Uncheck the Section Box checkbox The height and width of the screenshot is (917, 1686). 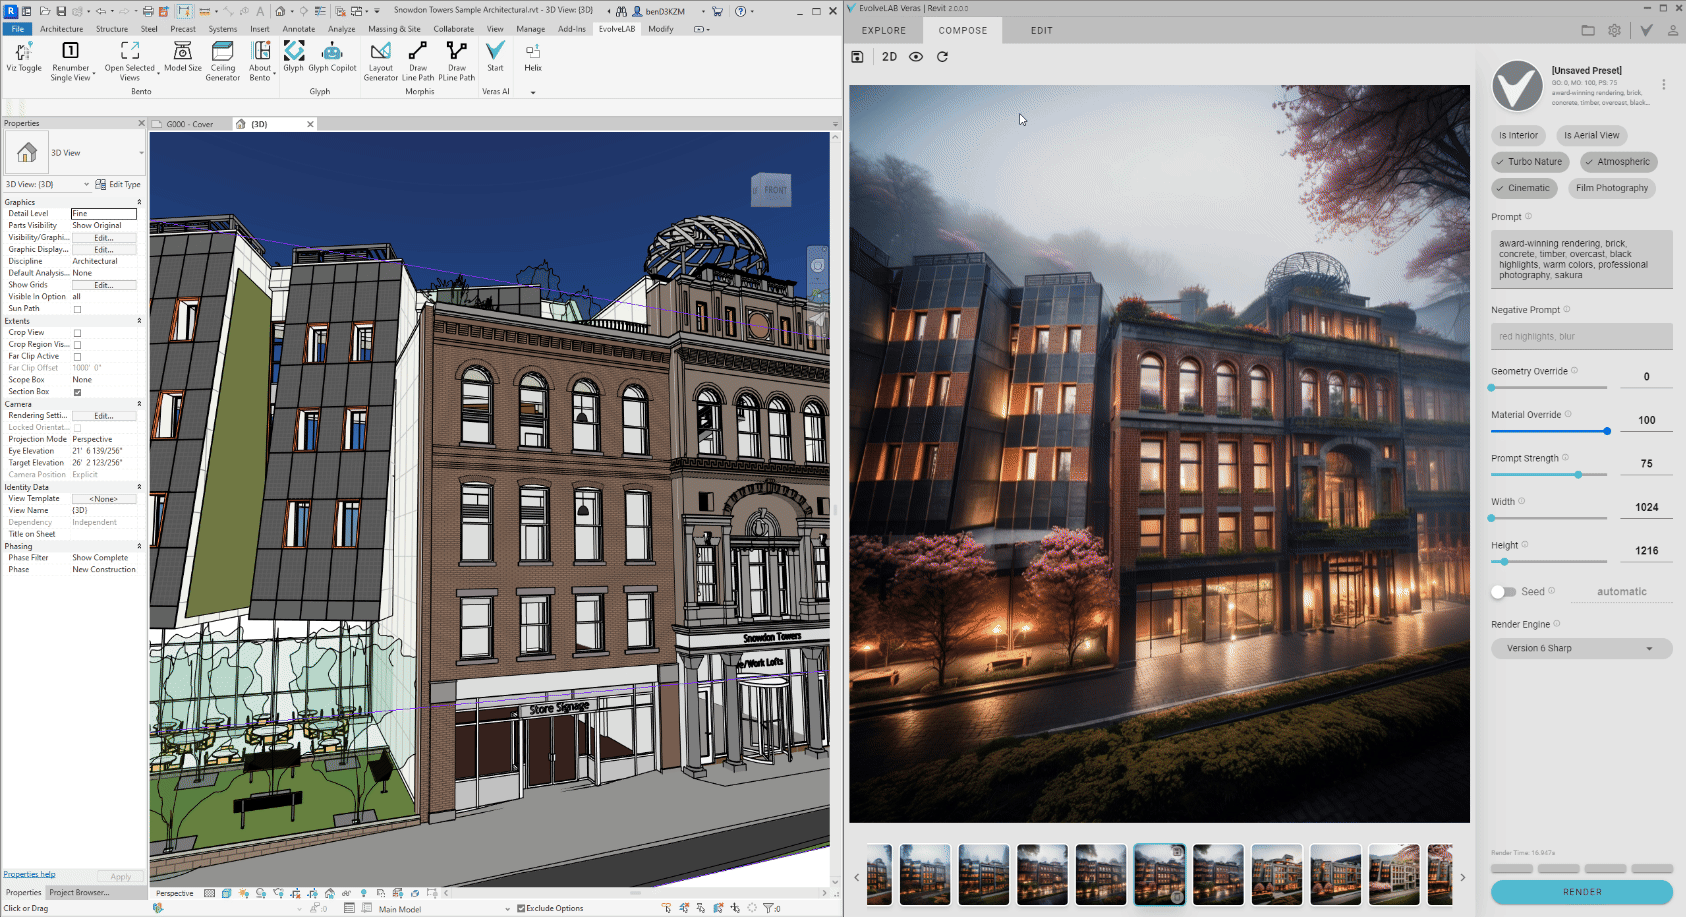[77, 392]
